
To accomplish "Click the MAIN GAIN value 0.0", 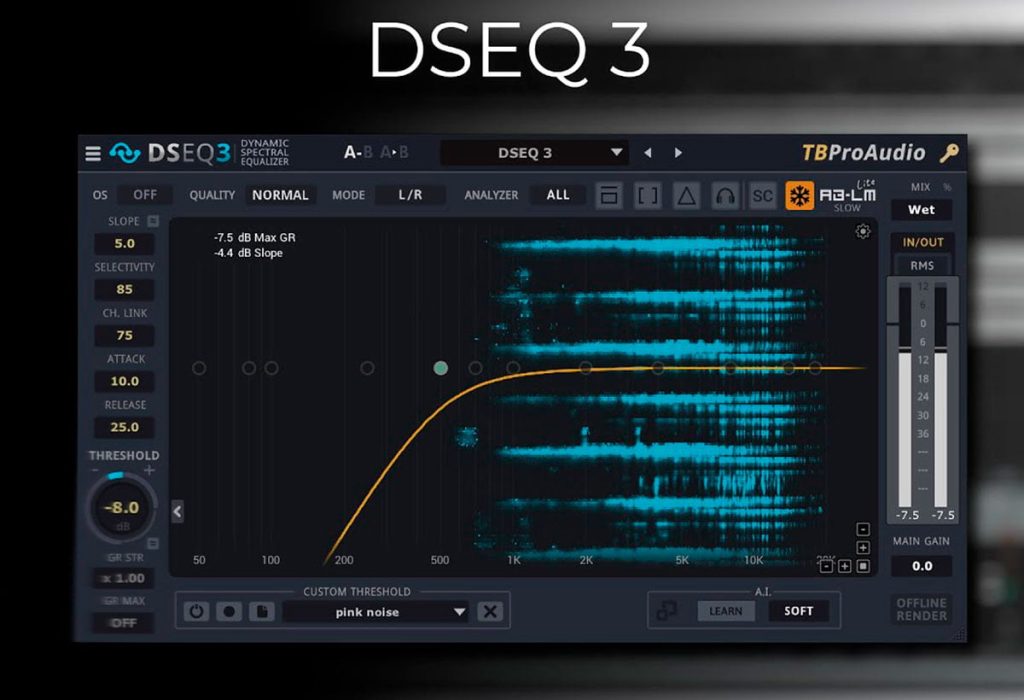I will pyautogui.click(x=921, y=566).
